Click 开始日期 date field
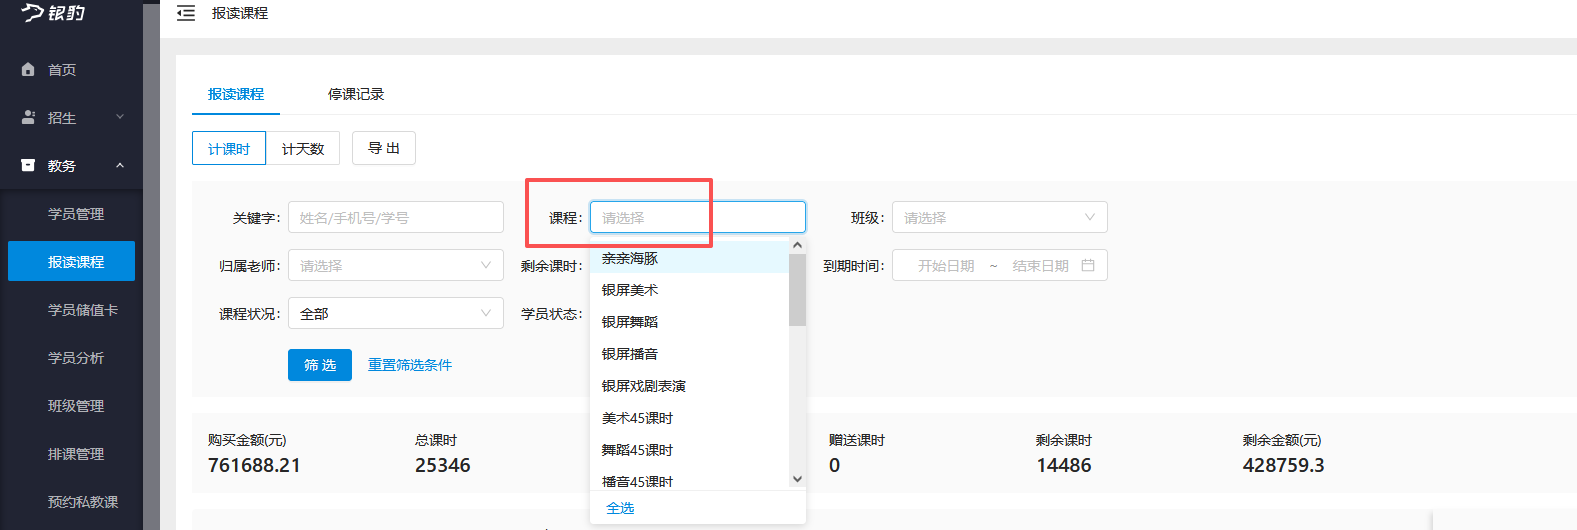 [x=945, y=266]
